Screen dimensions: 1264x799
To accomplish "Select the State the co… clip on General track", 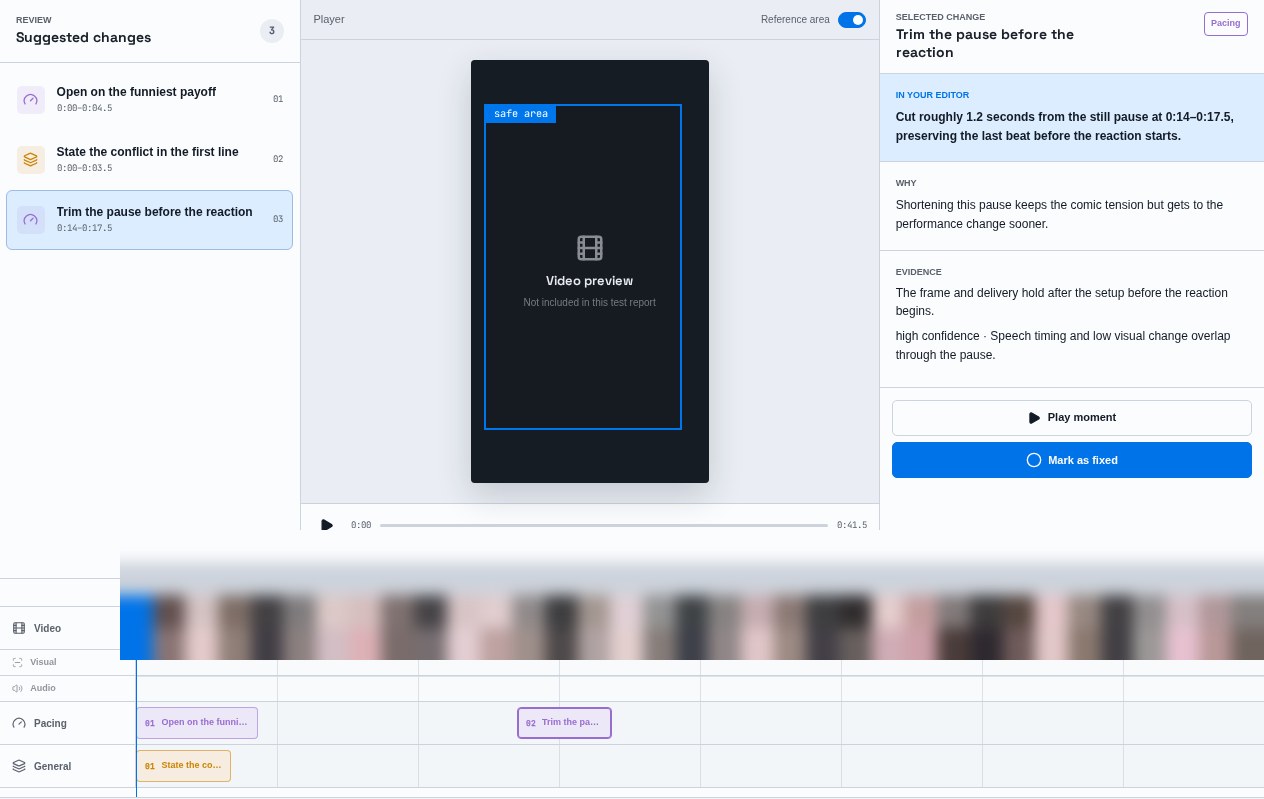I will coord(184,766).
